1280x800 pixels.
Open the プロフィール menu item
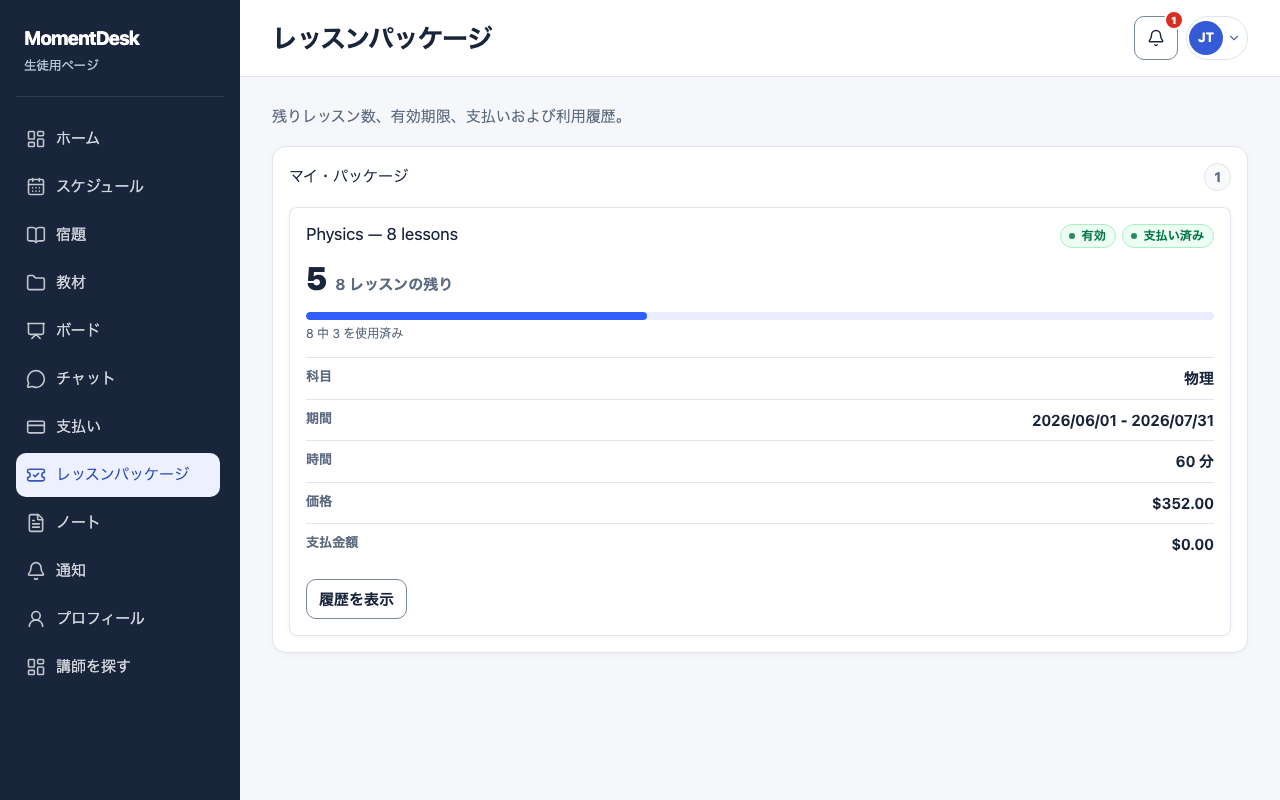[x=118, y=619]
